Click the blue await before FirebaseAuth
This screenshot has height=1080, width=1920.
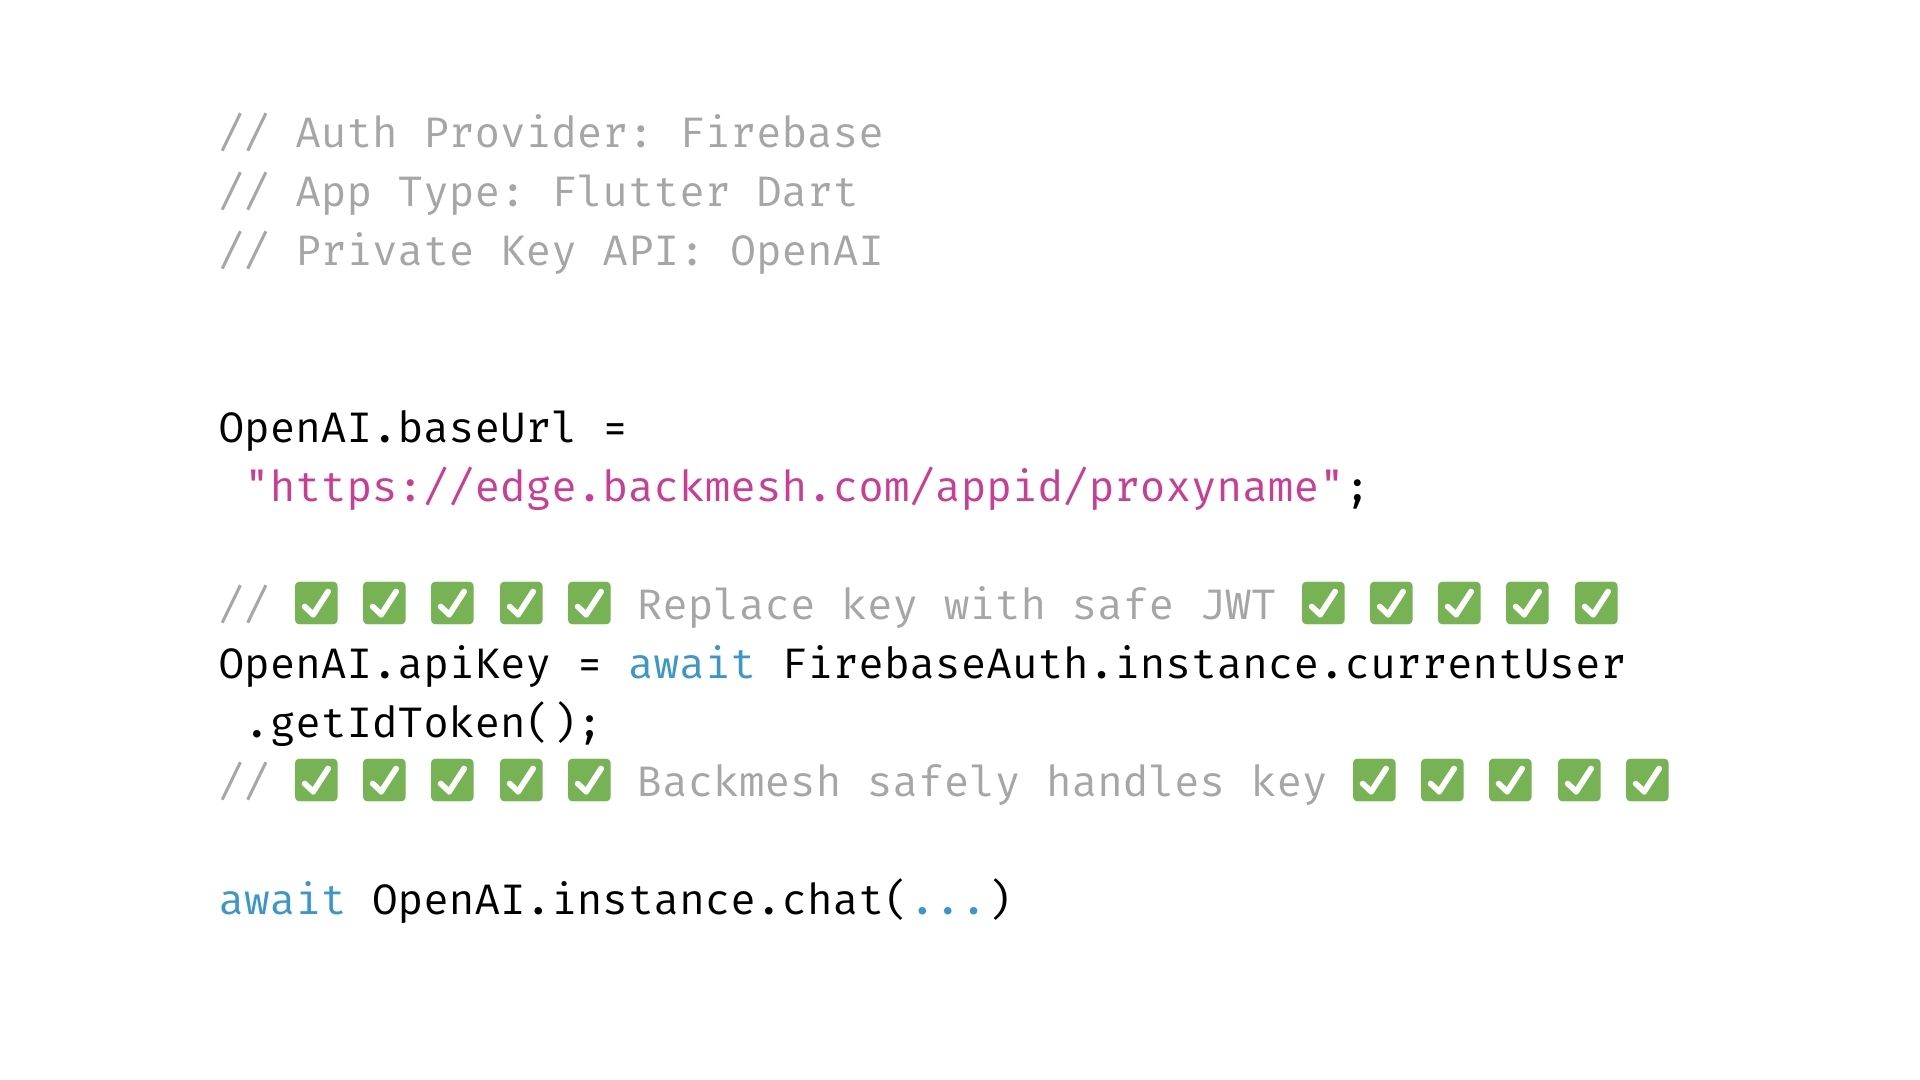(691, 664)
